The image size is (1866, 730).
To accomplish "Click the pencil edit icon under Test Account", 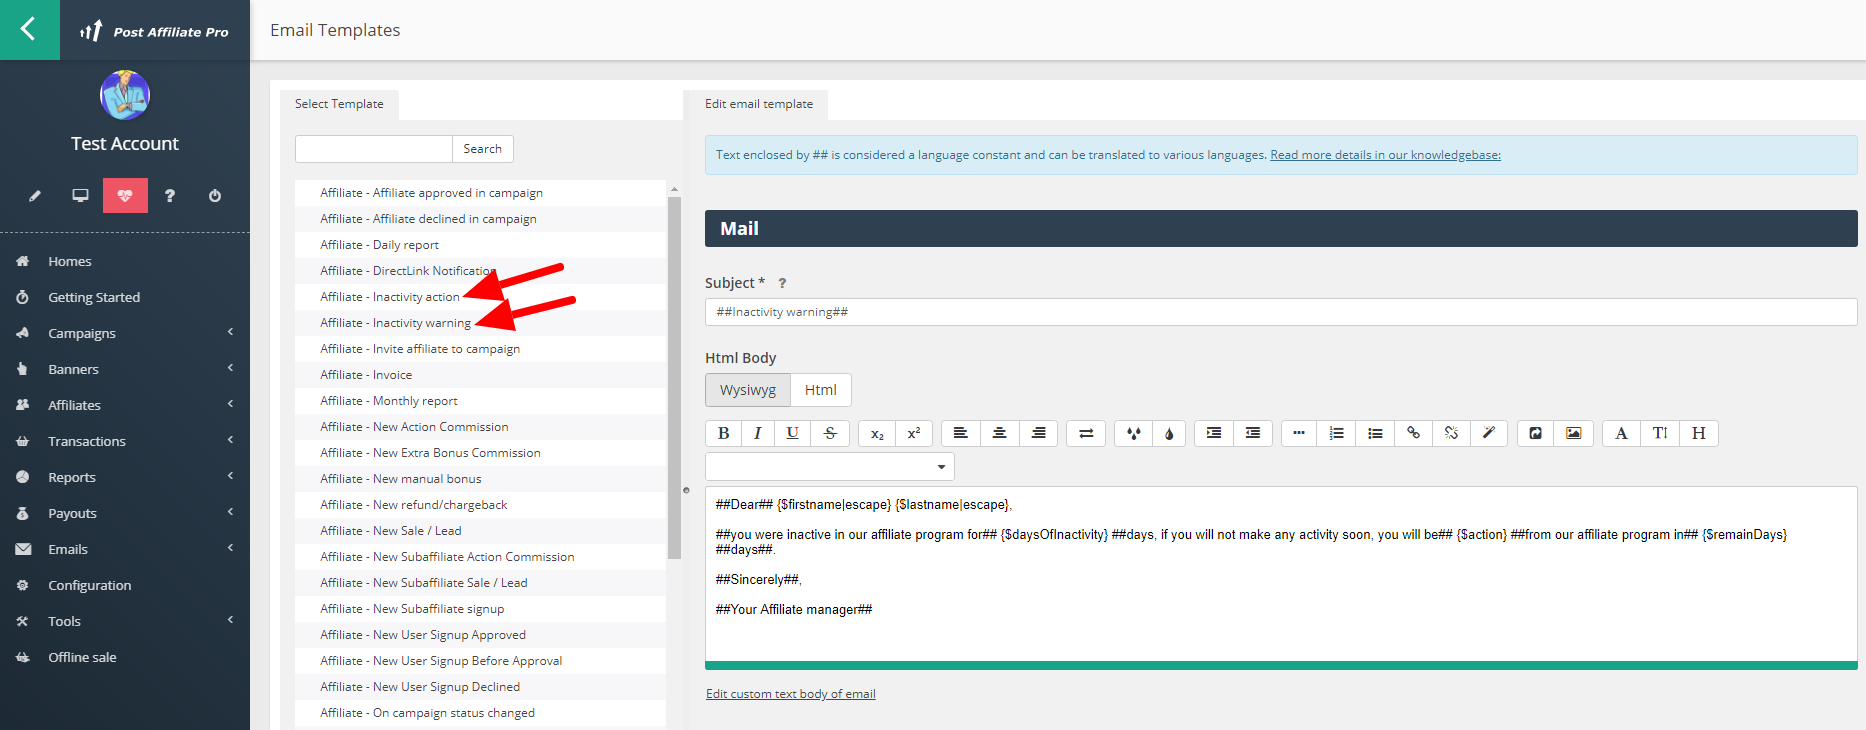I will tap(35, 196).
